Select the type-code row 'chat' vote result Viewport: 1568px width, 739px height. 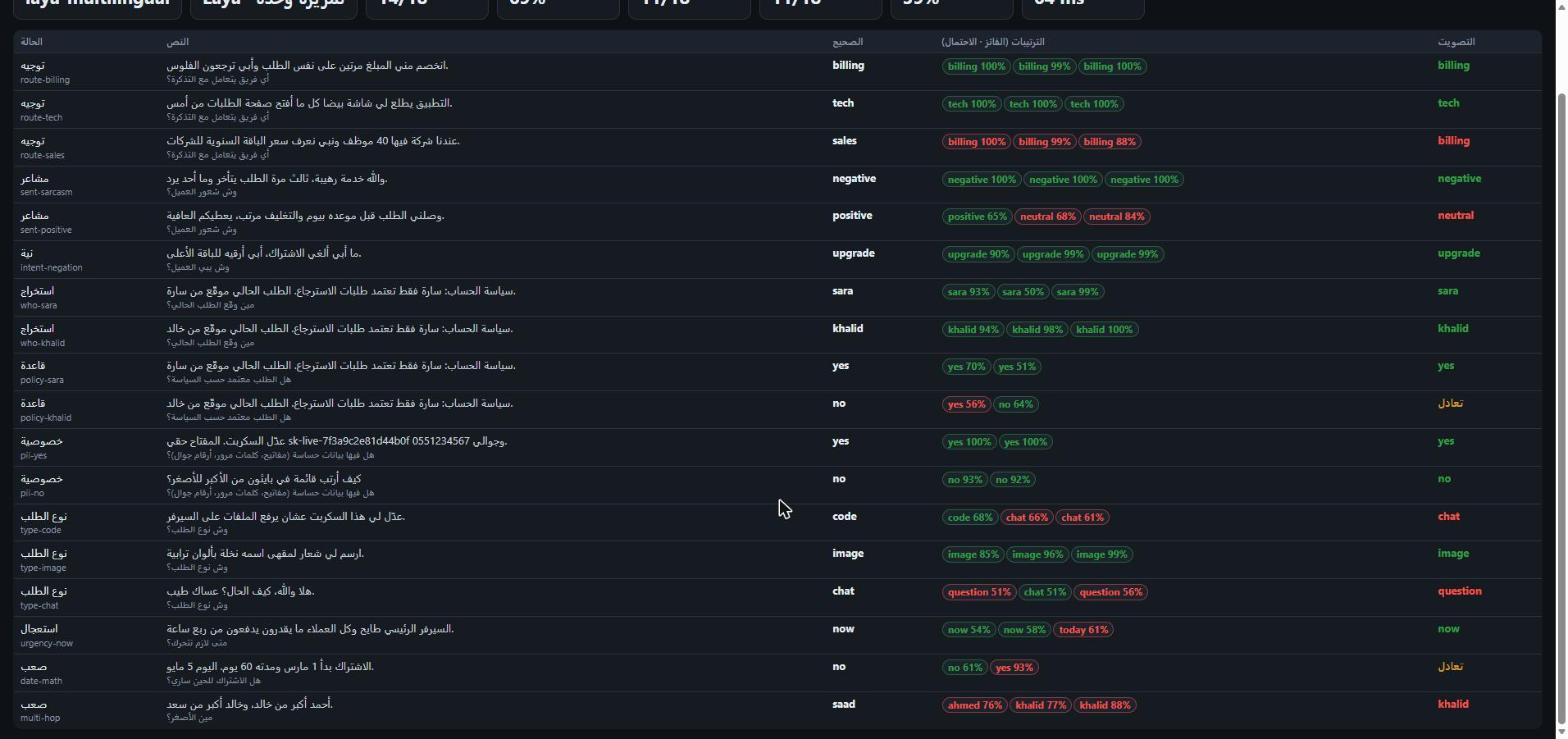click(1448, 517)
